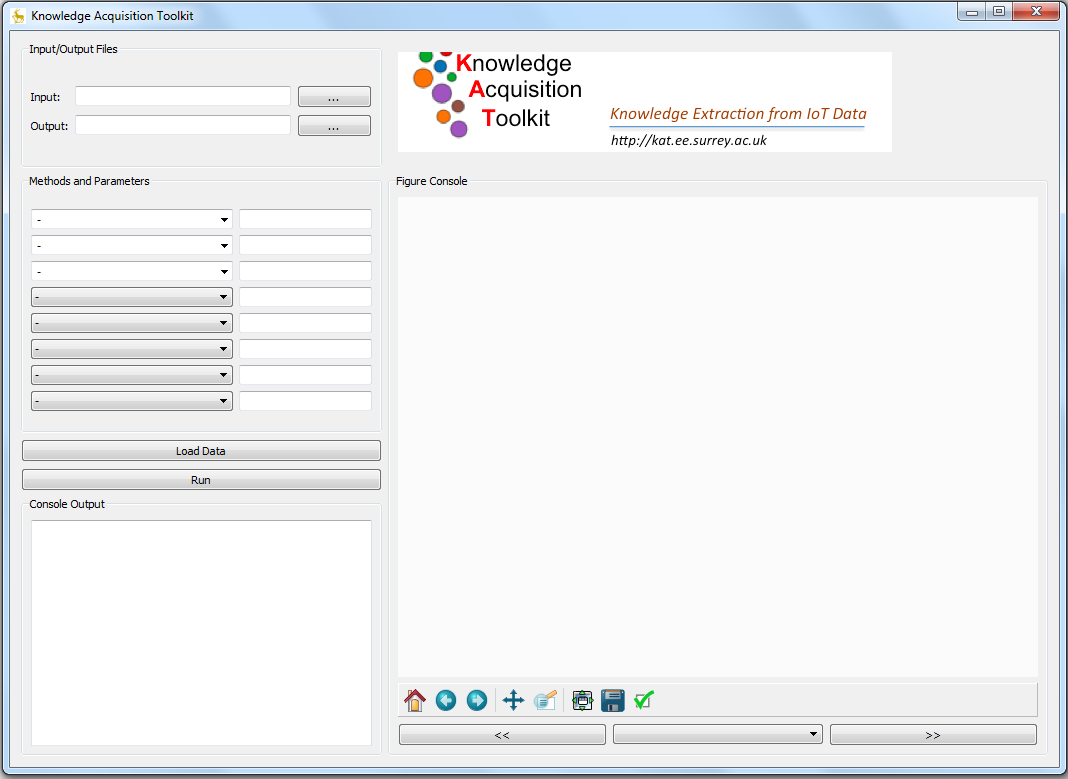1068x779 pixels.
Task: Open the second method dropdown
Action: (x=131, y=245)
